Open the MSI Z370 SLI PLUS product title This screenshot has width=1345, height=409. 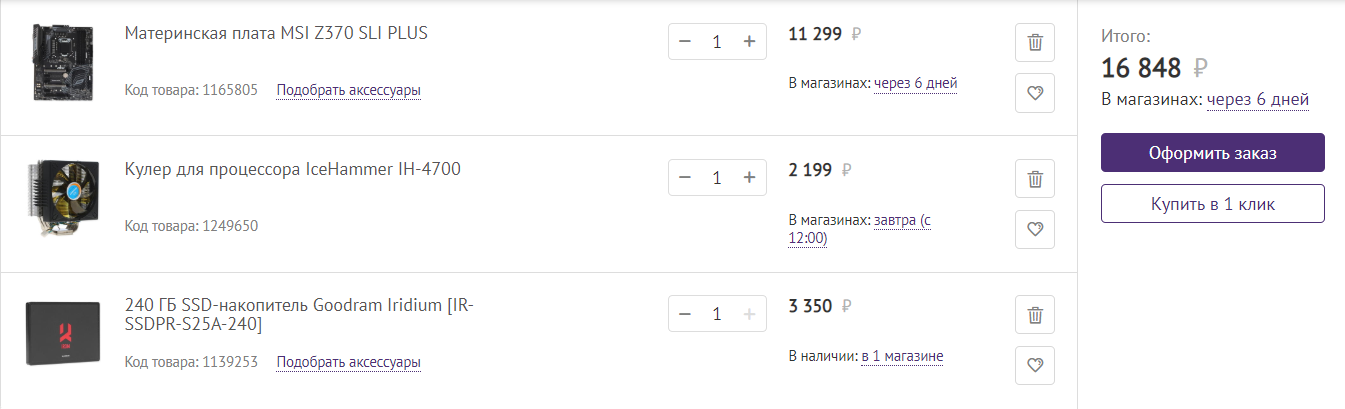276,33
